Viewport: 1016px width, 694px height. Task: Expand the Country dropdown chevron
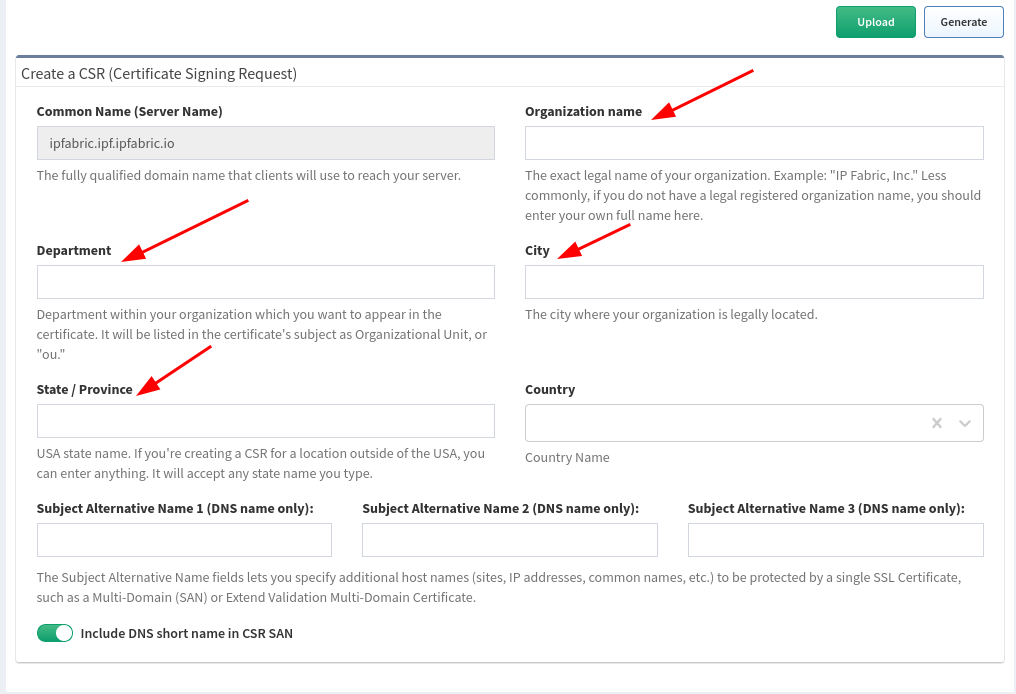[x=965, y=423]
